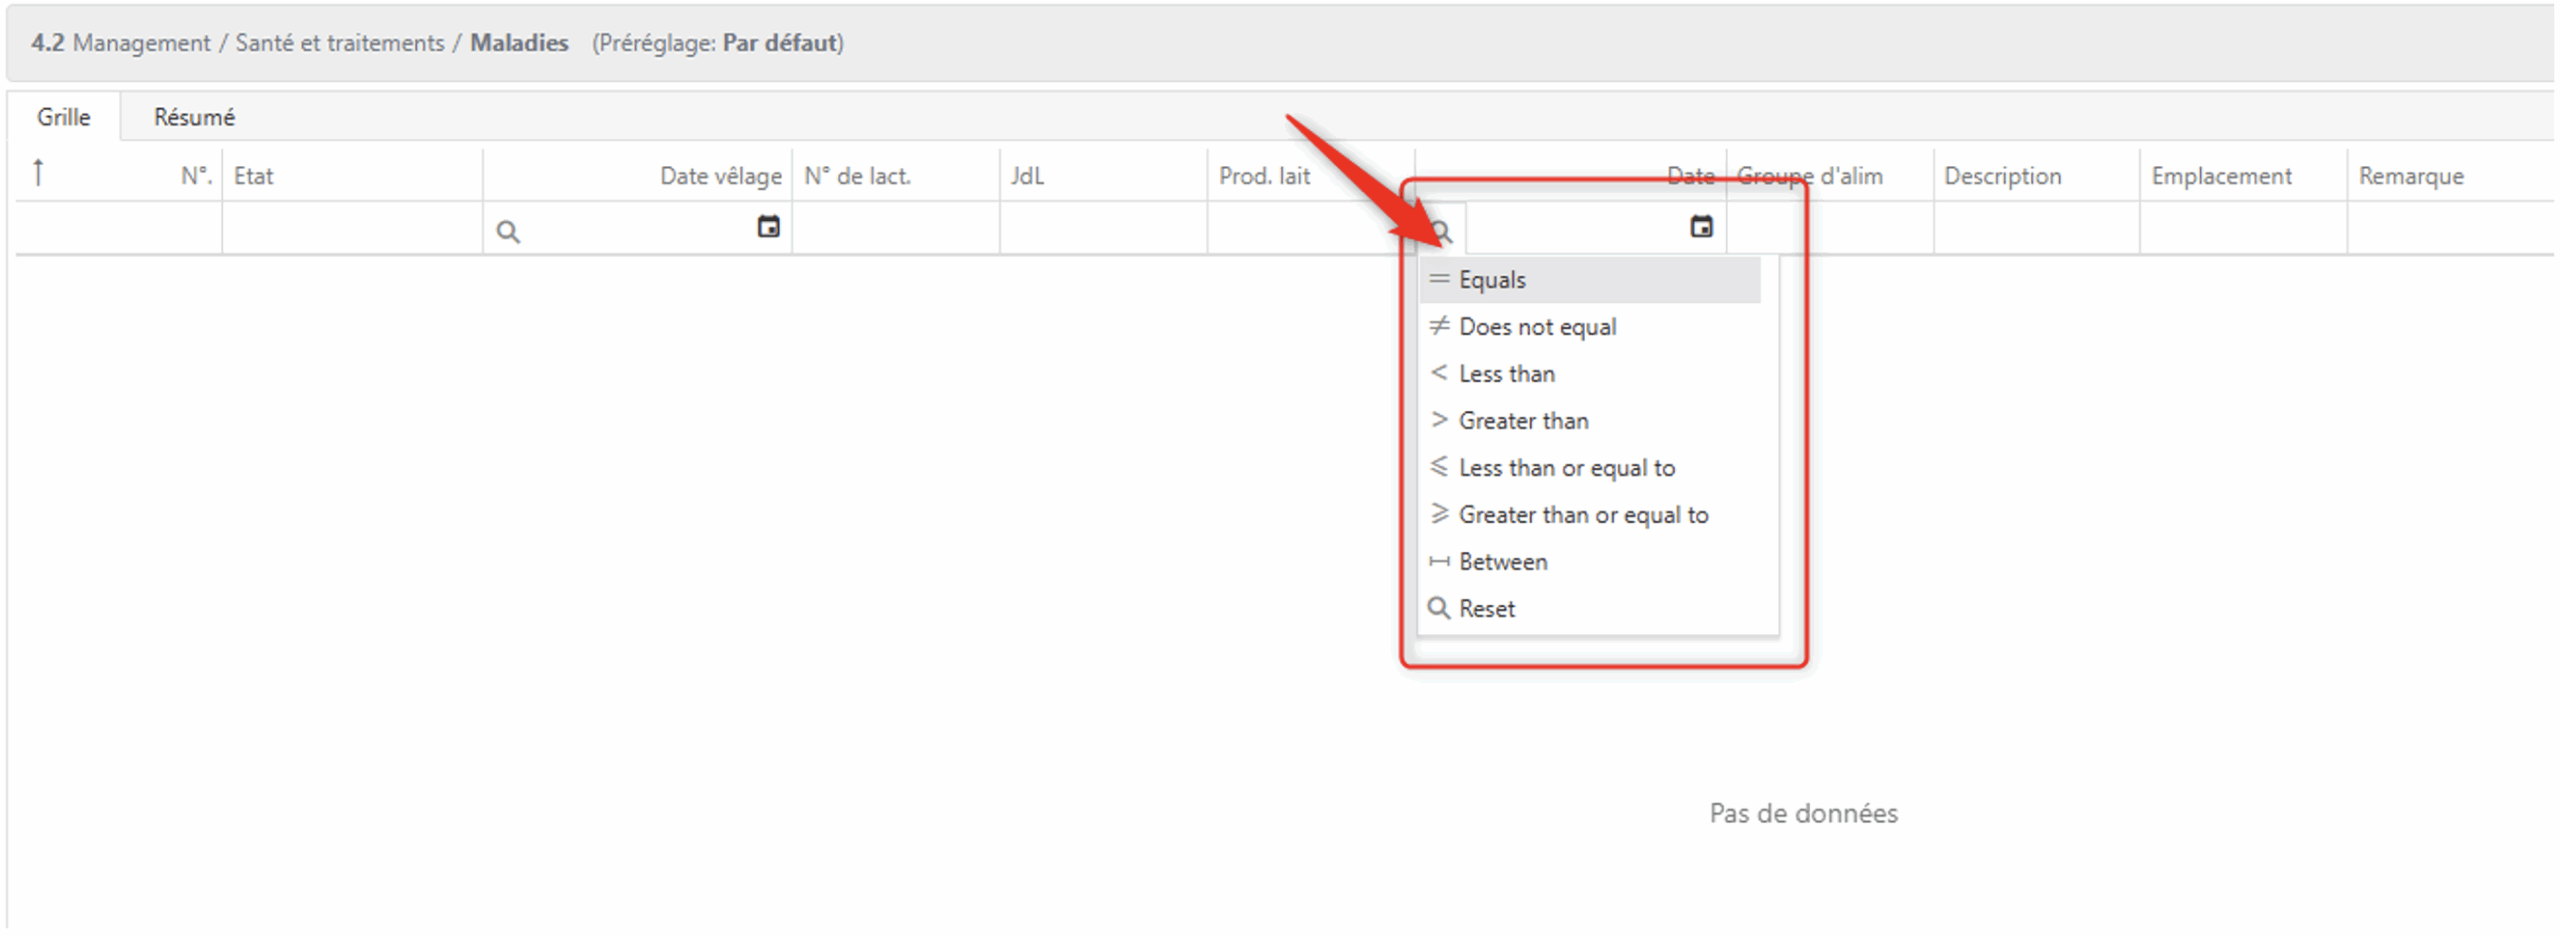This screenshot has width=2560, height=936.
Task: Open the Date vêlage calendar picker
Action: [x=768, y=227]
